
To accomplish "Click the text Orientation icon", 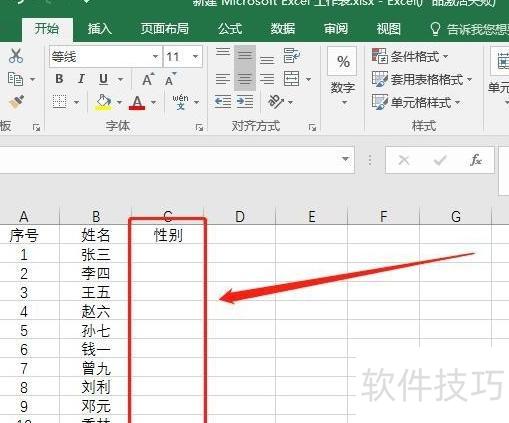I will pos(276,102).
